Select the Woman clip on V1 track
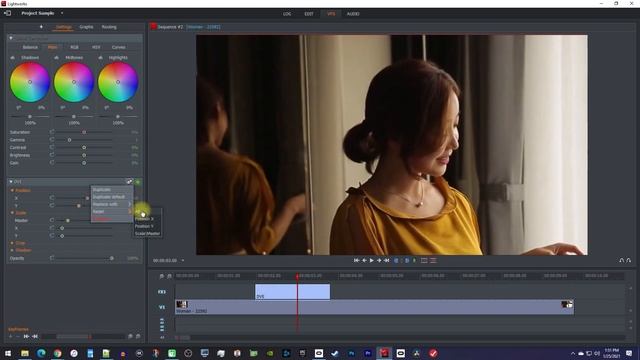640x360 pixels. coord(374,307)
